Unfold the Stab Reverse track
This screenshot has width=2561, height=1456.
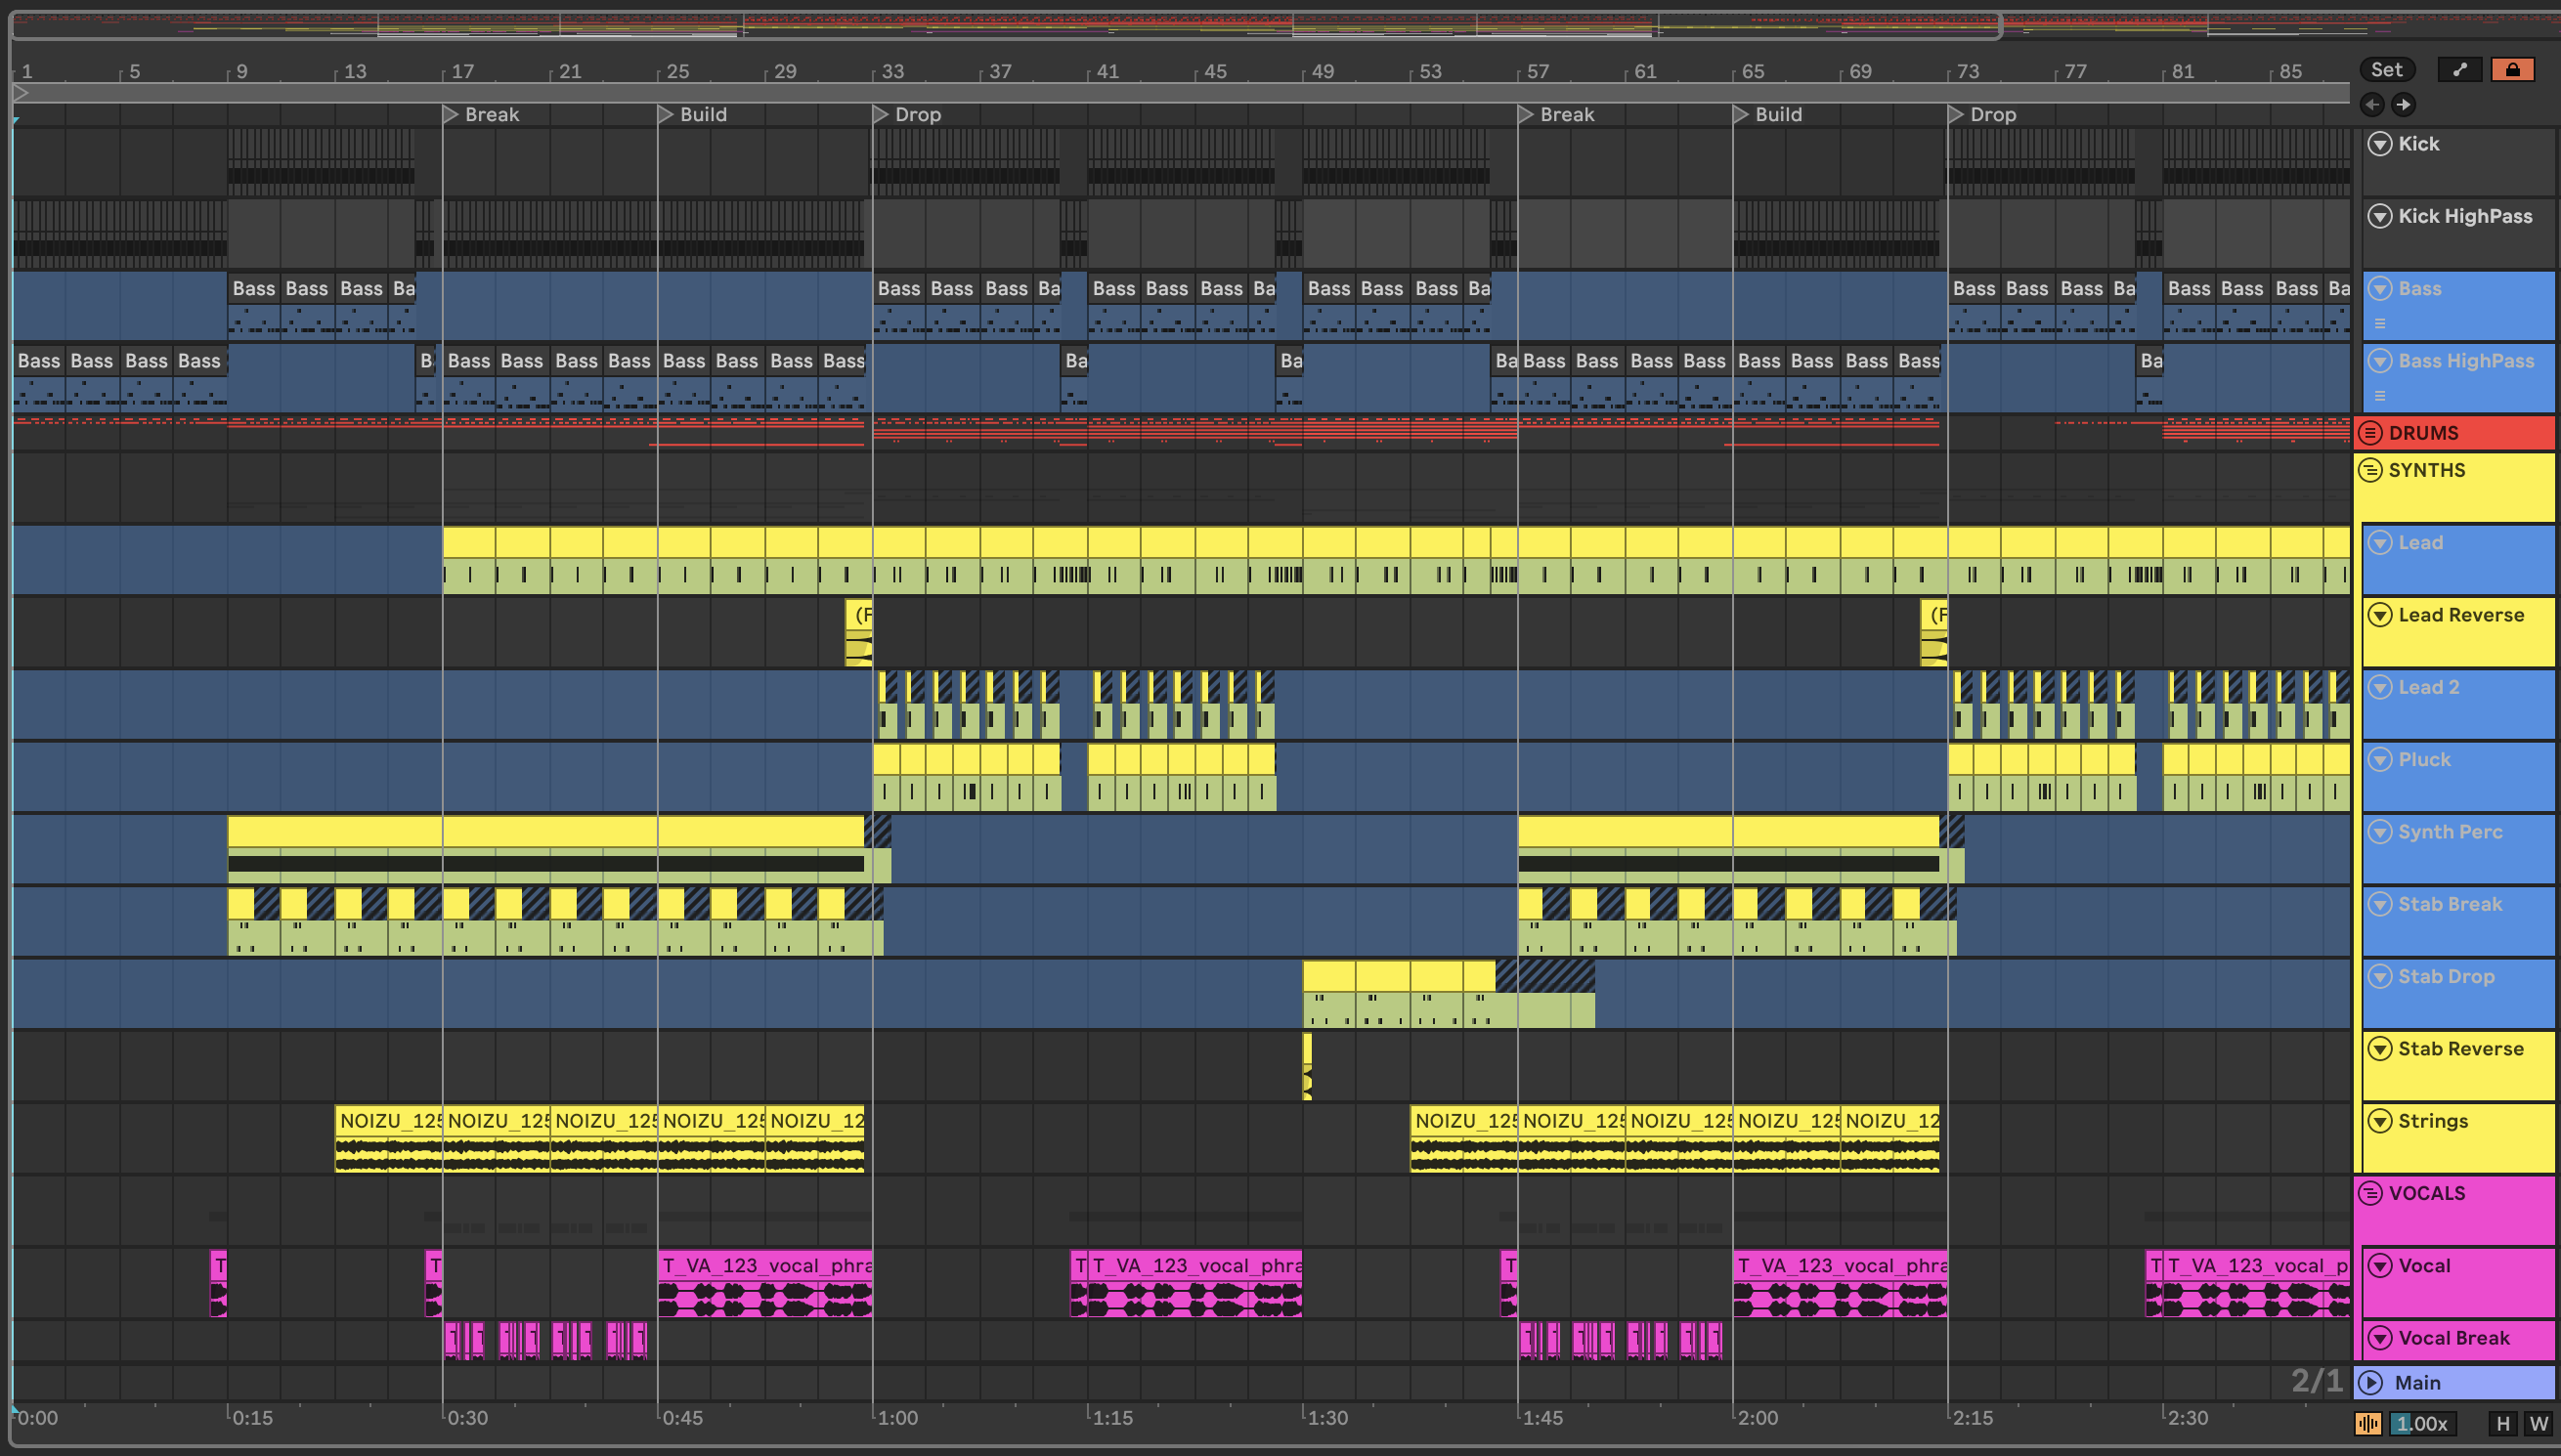[2380, 1049]
